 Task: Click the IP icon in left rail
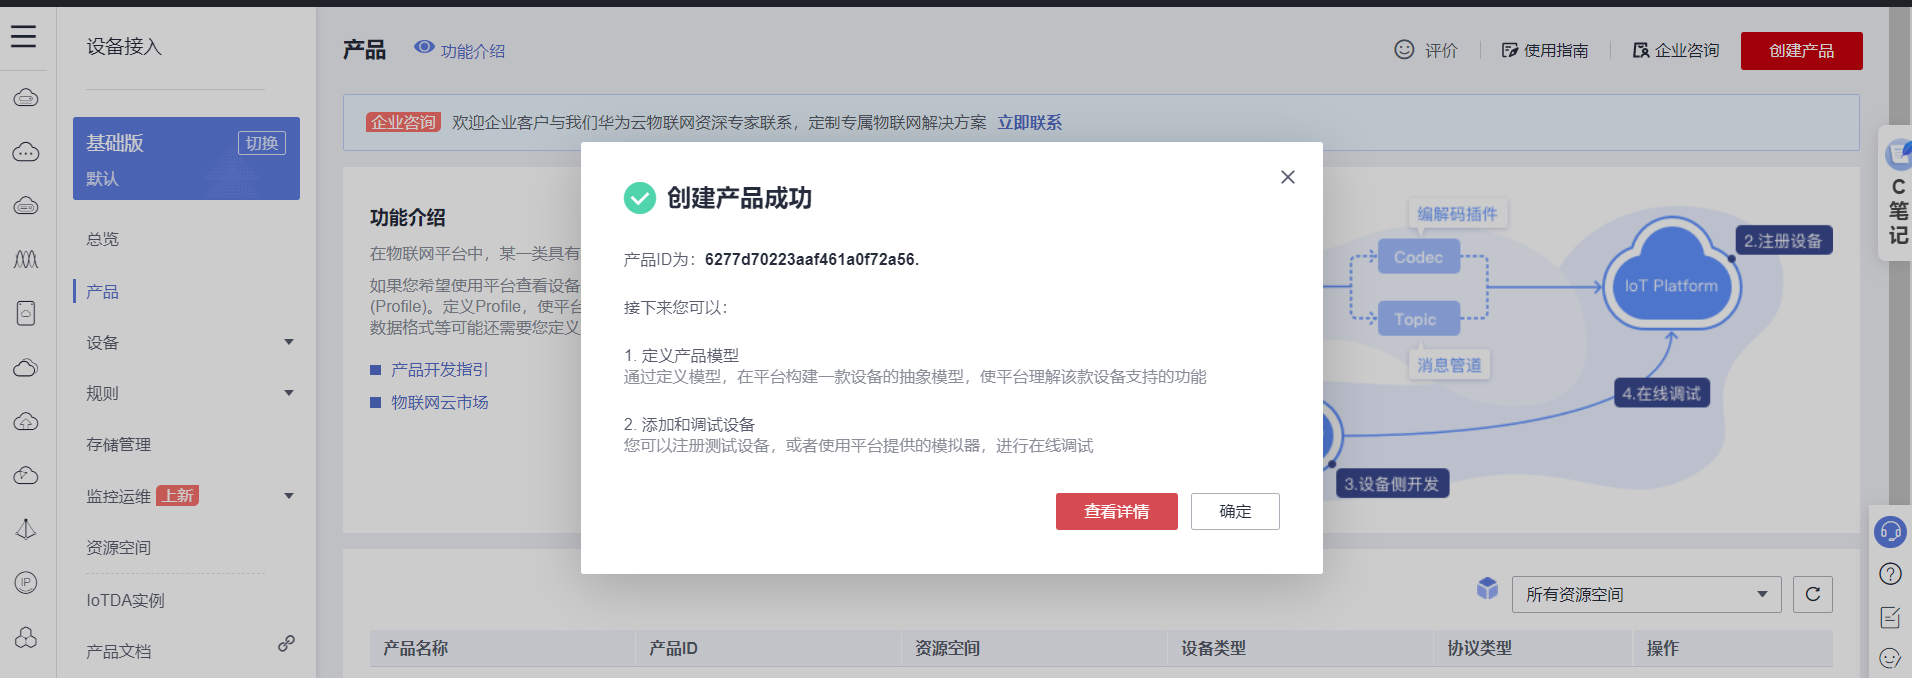pos(26,582)
